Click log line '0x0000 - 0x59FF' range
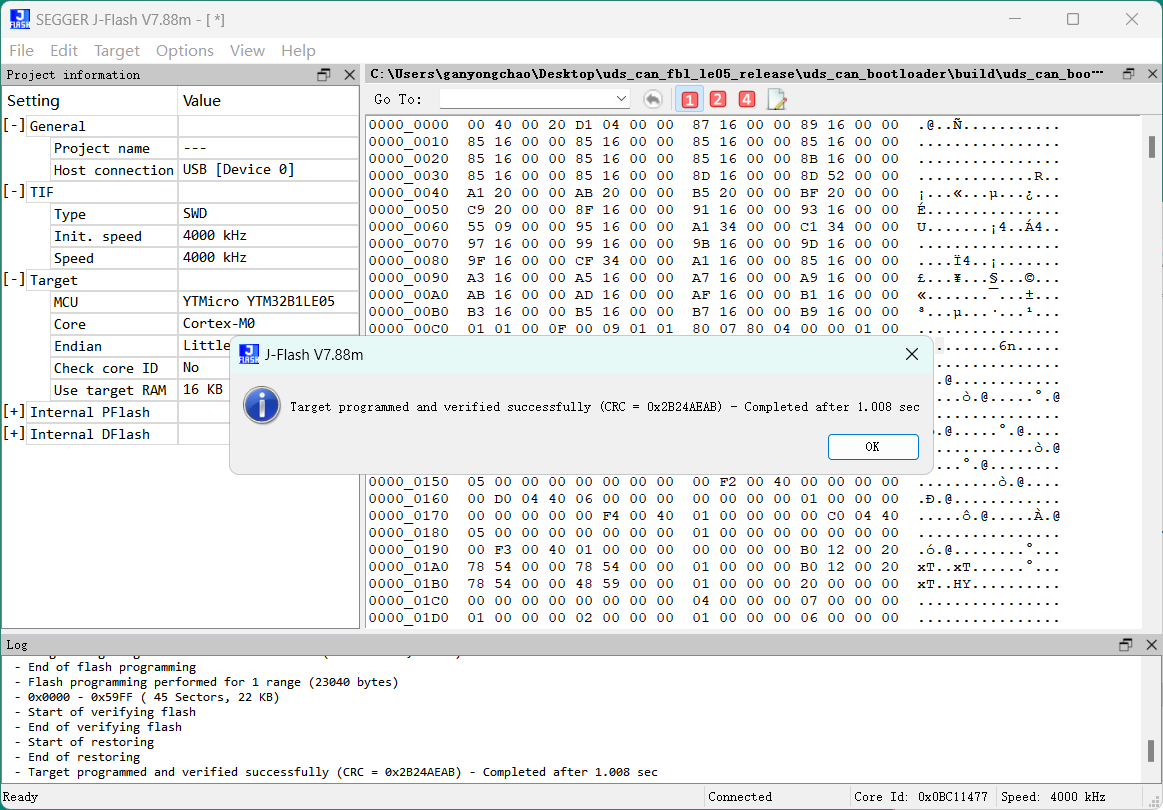 pyautogui.click(x=147, y=697)
